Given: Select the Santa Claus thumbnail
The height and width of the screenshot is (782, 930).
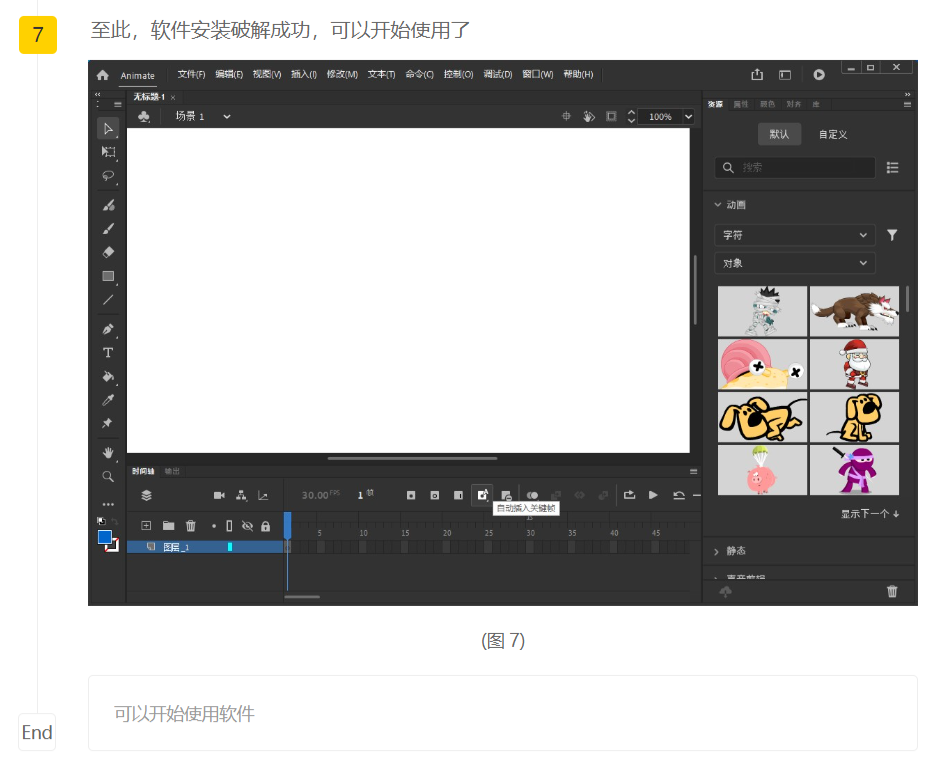Looking at the screenshot, I should [854, 364].
